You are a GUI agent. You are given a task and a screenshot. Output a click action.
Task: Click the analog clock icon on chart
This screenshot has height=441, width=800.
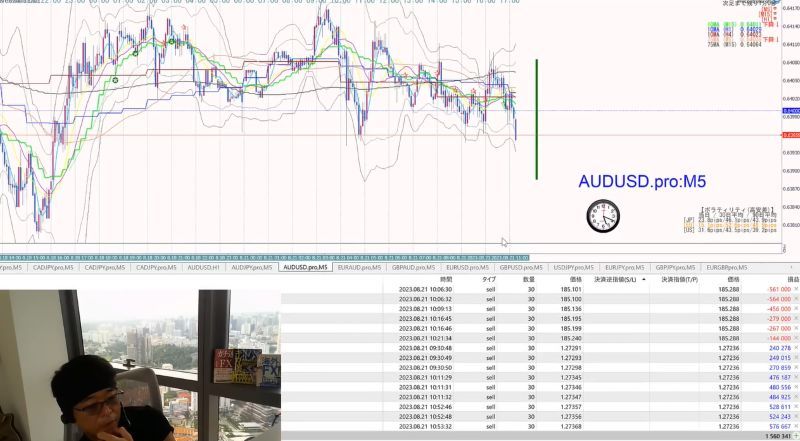pos(603,216)
